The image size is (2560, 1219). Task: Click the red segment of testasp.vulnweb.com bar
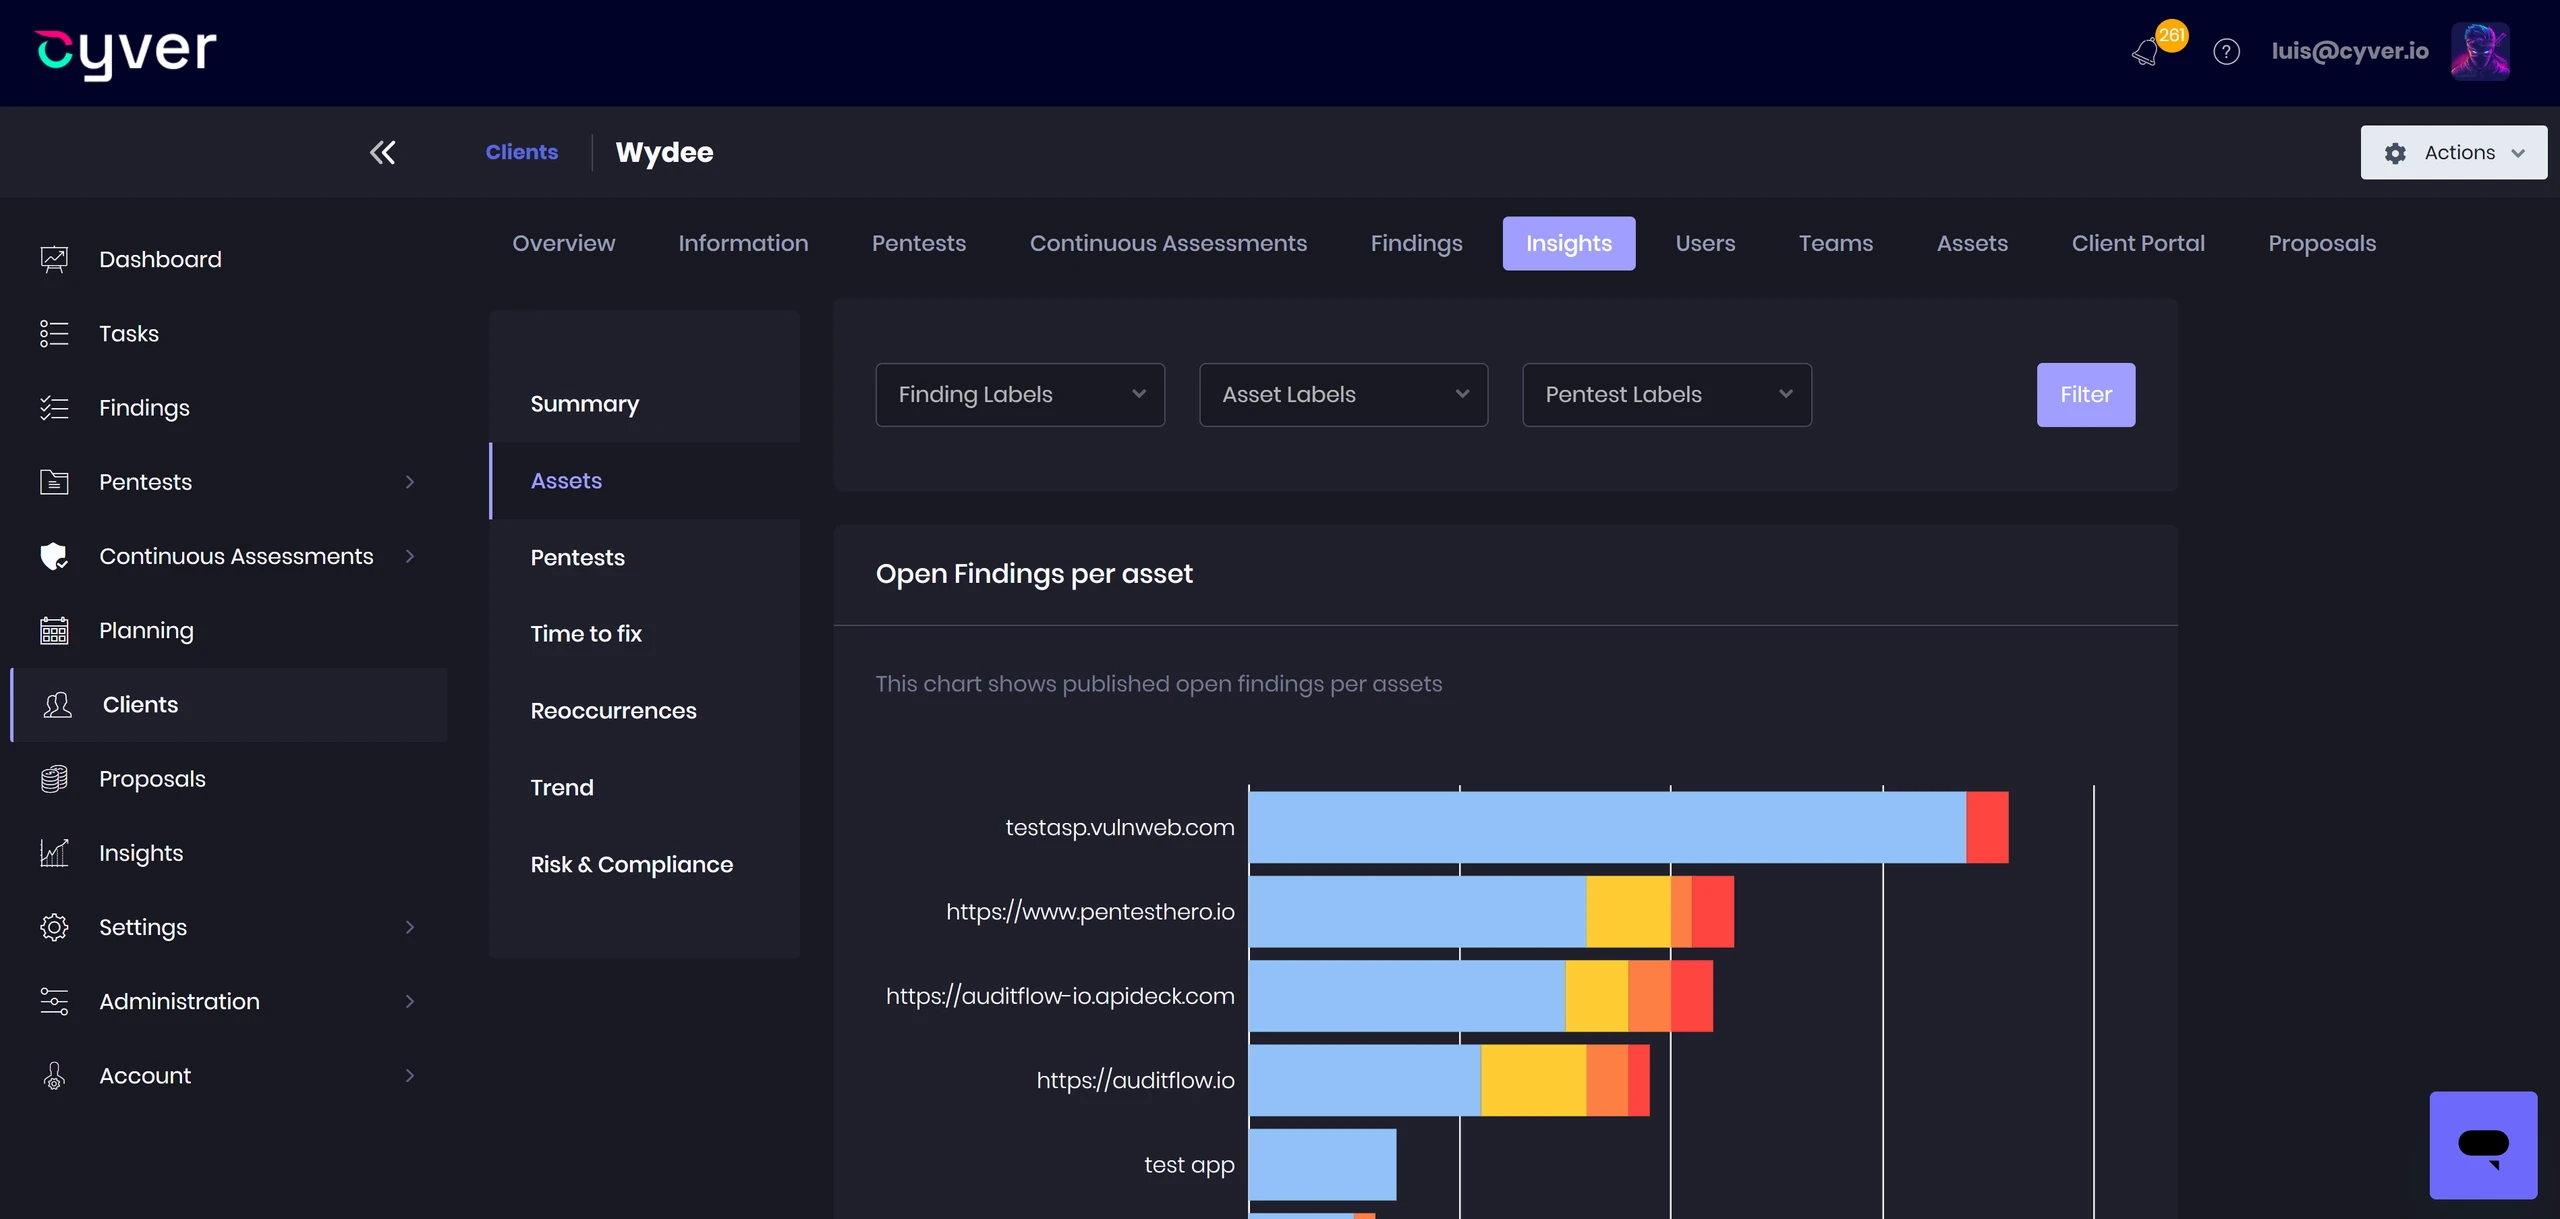tap(1987, 827)
